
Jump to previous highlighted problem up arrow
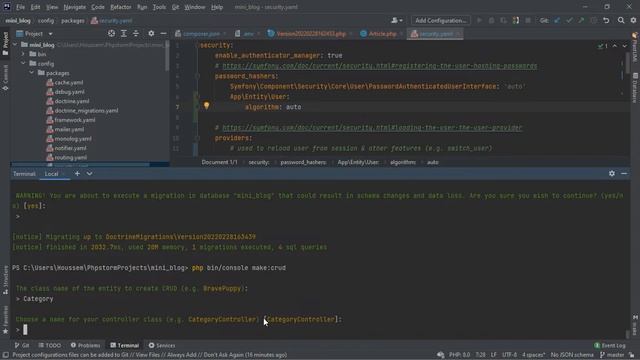[615, 46]
